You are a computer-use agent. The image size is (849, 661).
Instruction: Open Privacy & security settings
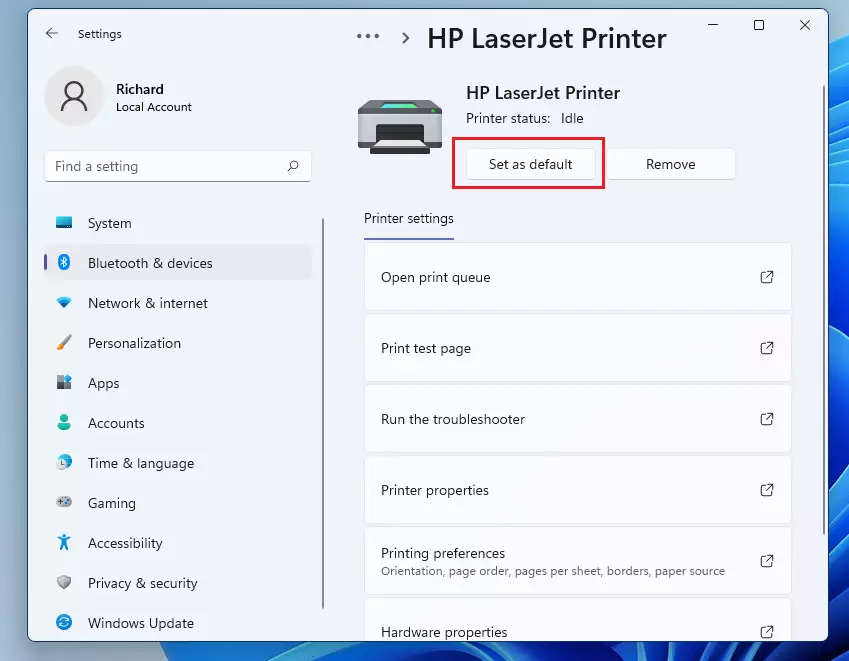click(x=178, y=584)
